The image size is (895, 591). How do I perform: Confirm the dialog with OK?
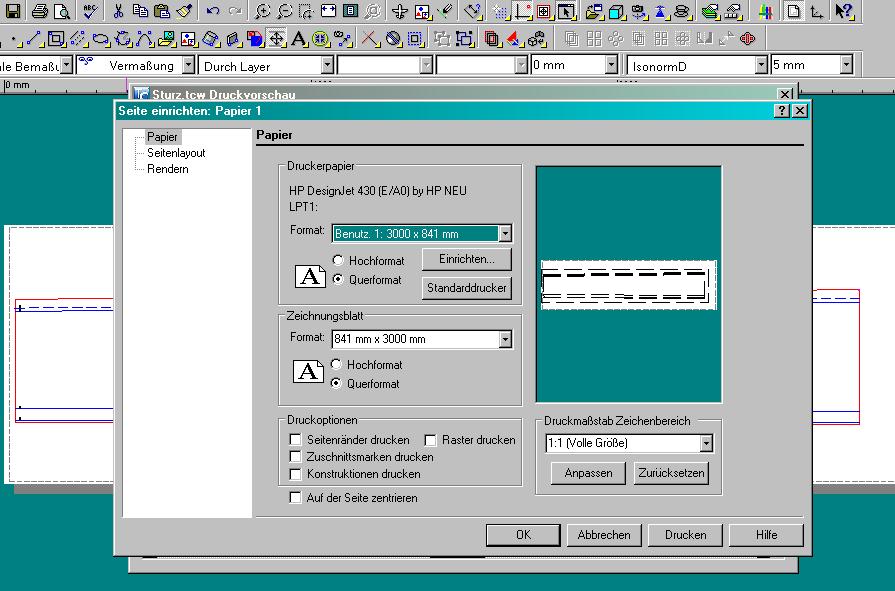pos(523,535)
